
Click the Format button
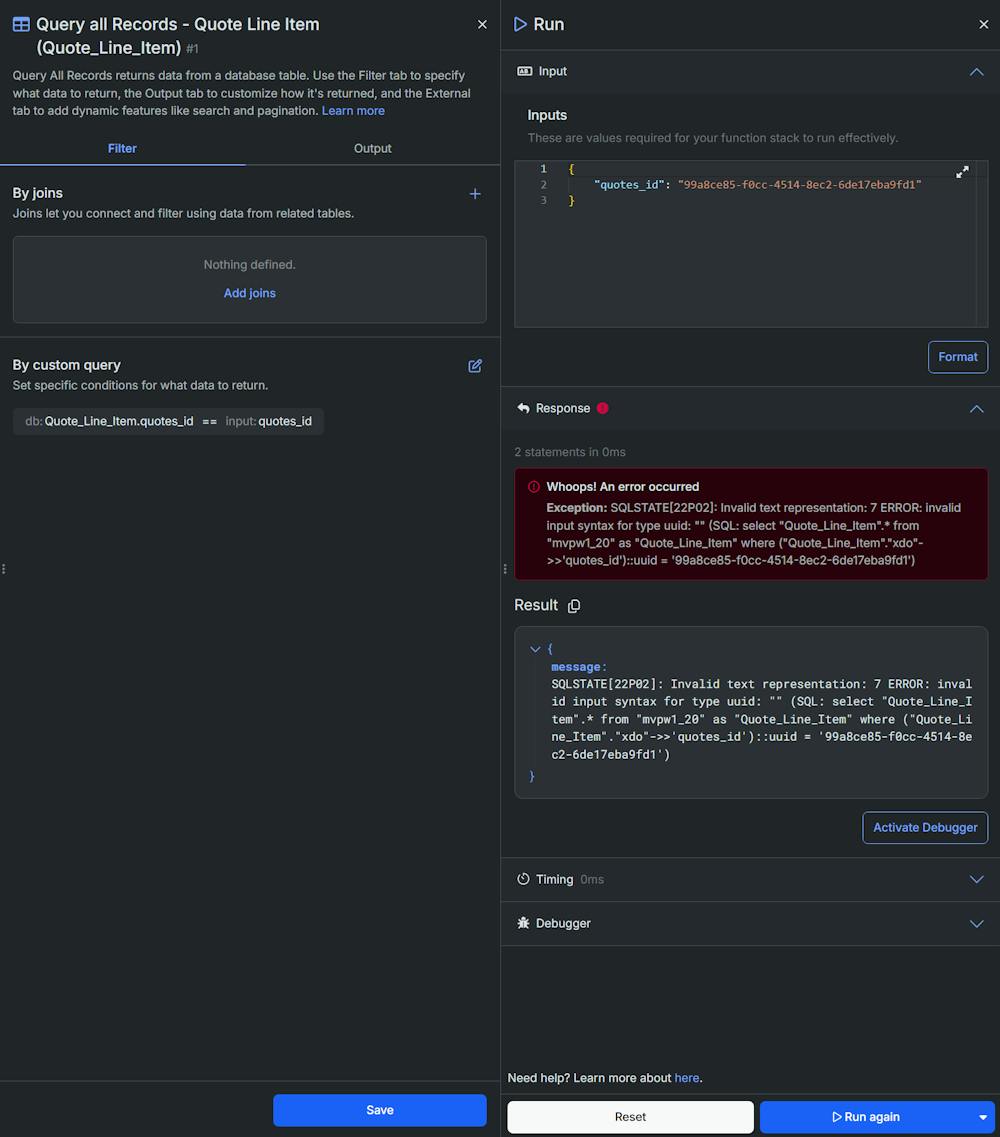tap(957, 357)
